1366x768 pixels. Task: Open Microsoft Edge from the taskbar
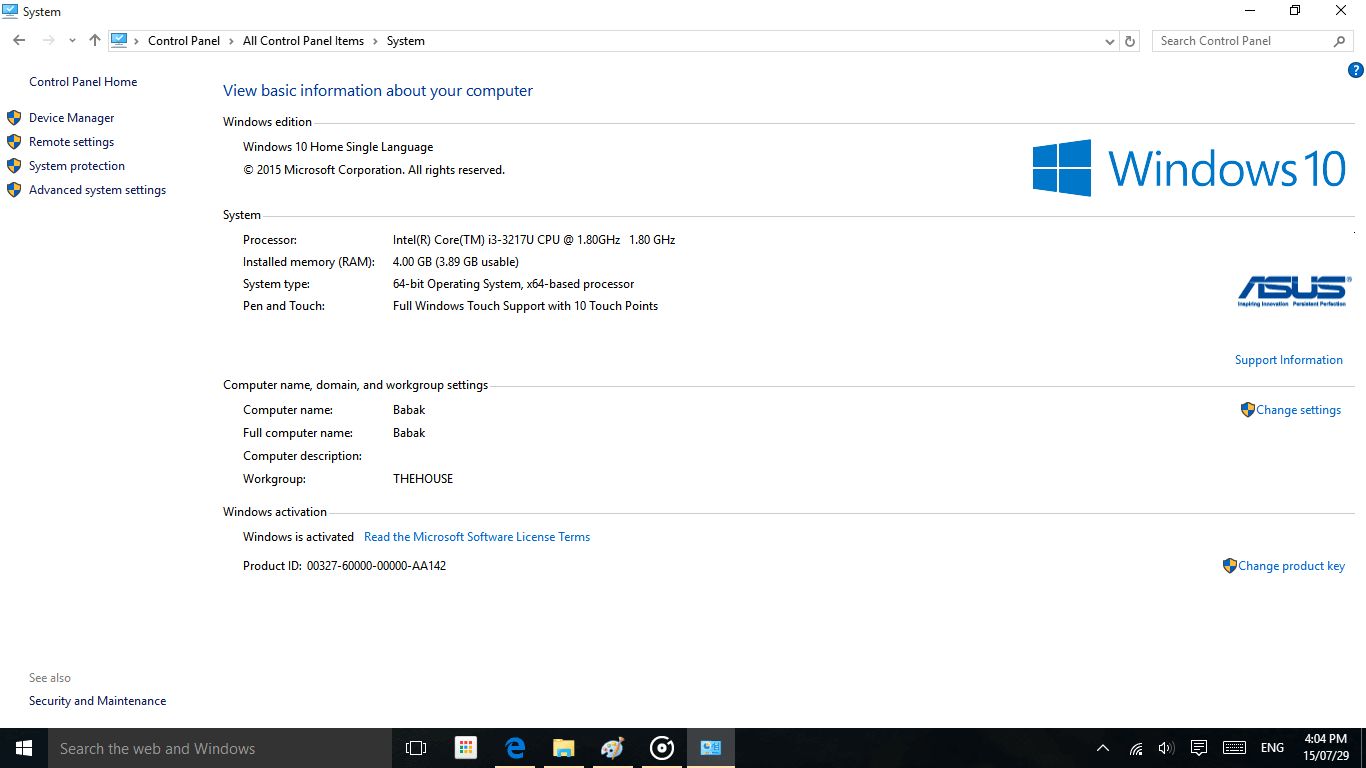[515, 748]
